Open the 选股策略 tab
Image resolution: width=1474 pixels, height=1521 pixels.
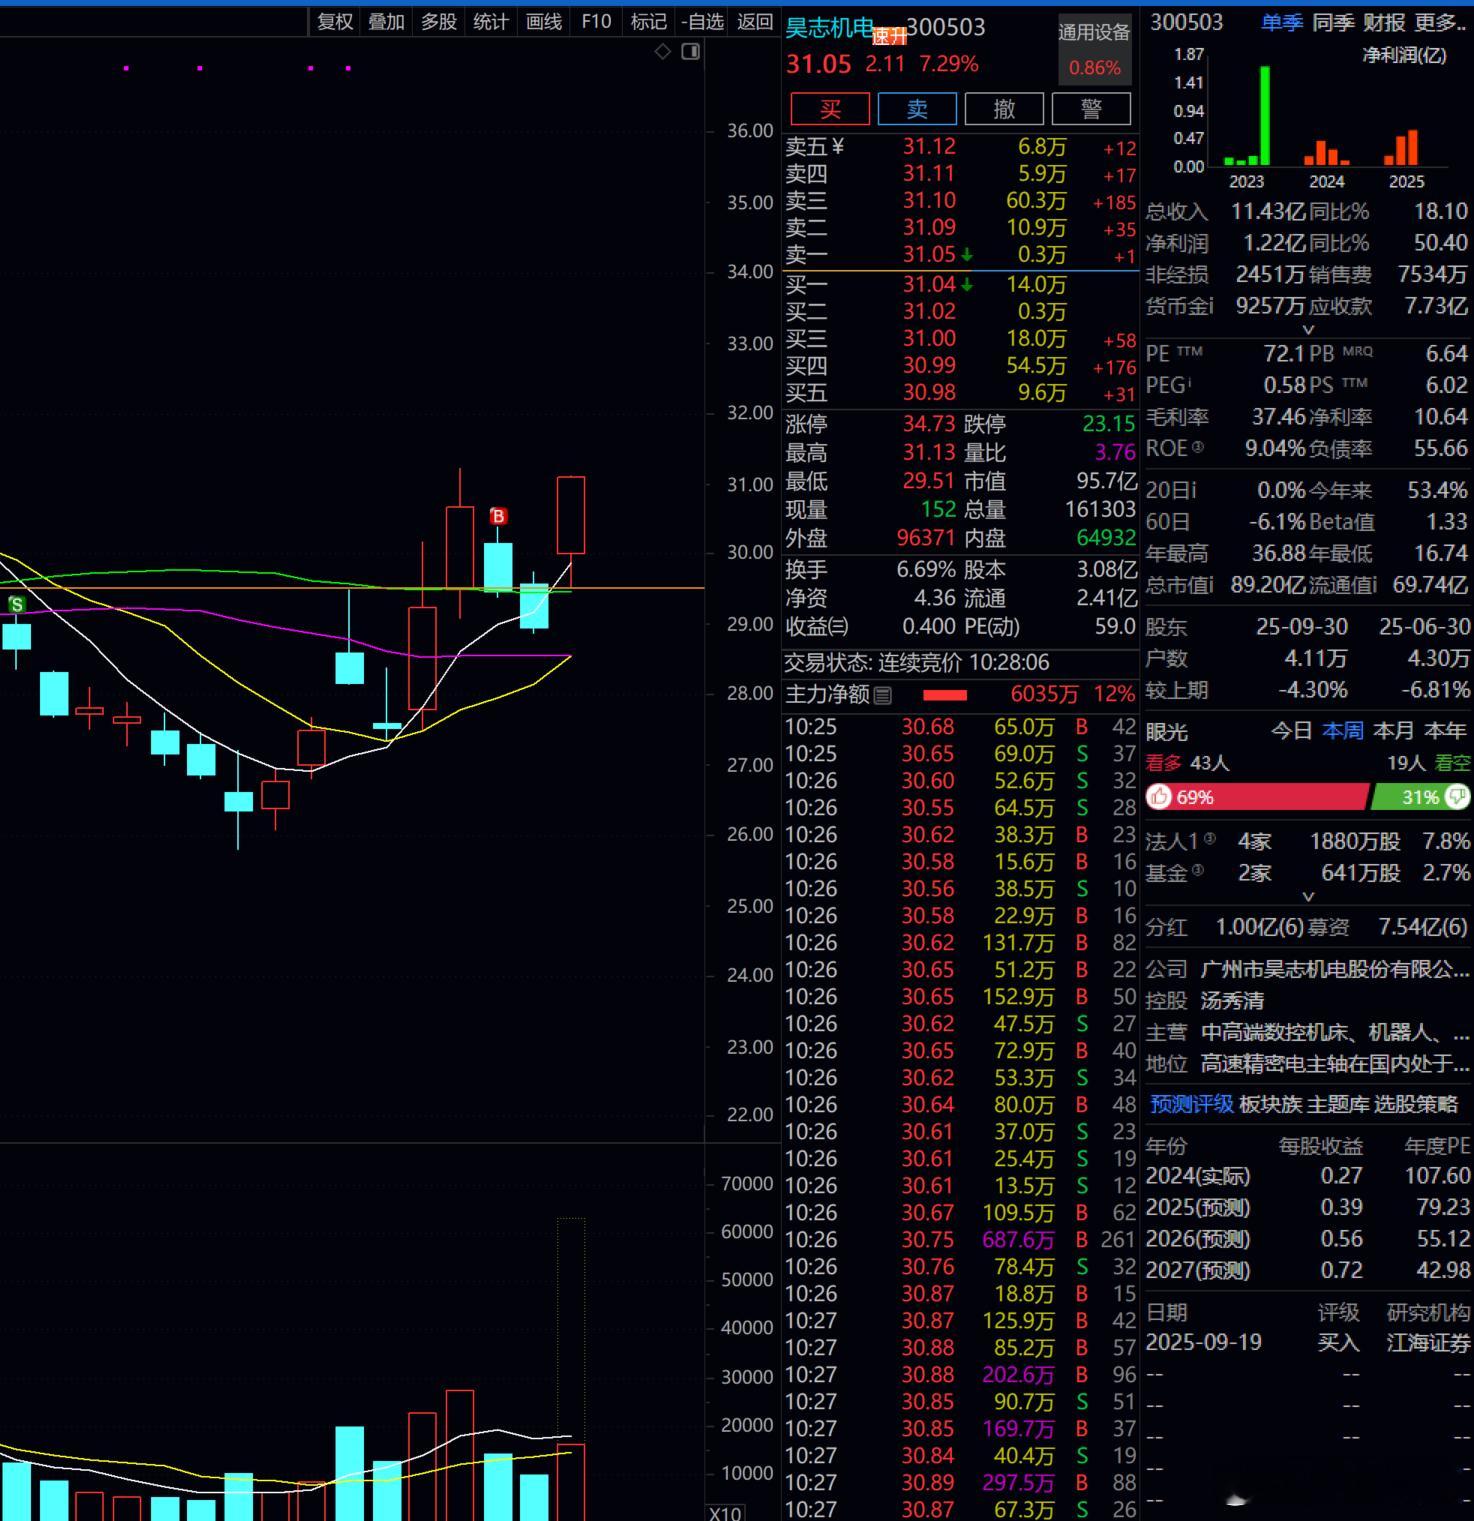(1416, 1104)
